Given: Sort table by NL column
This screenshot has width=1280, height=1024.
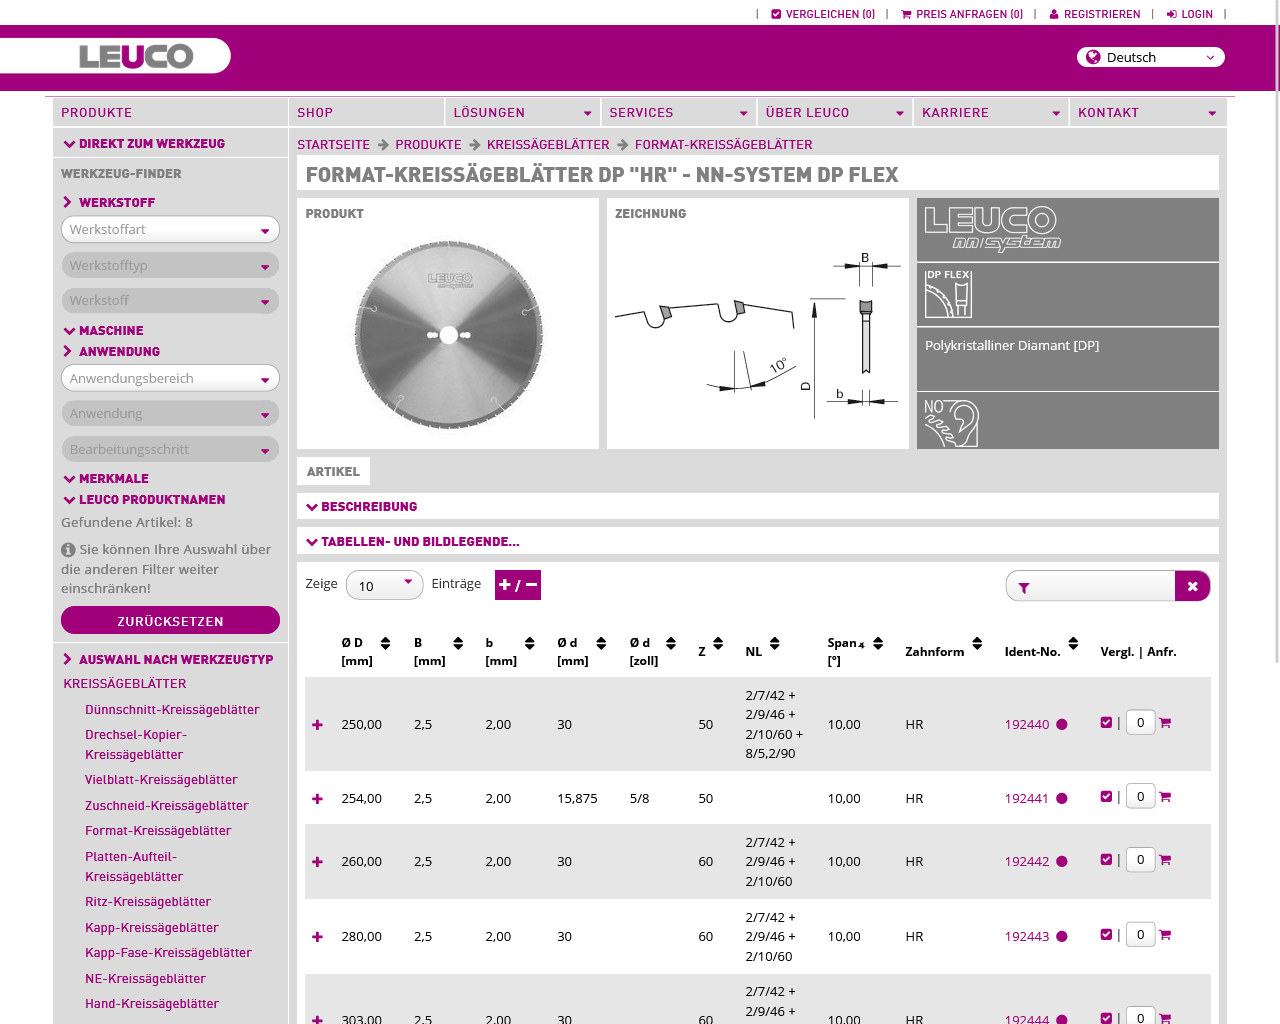Looking at the screenshot, I should coord(775,643).
